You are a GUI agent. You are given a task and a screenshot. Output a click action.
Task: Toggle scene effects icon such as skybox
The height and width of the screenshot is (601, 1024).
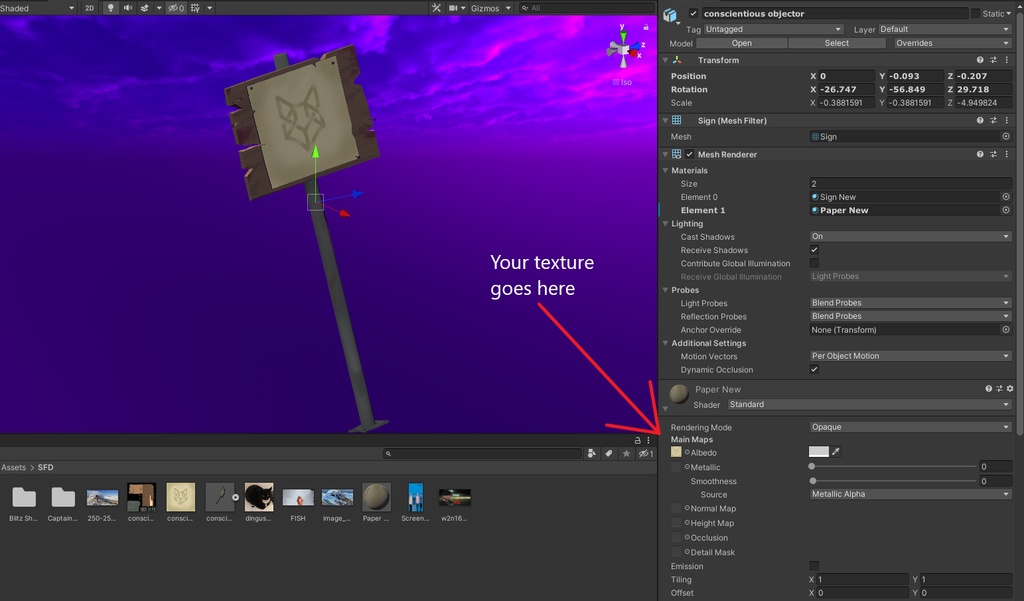145,8
